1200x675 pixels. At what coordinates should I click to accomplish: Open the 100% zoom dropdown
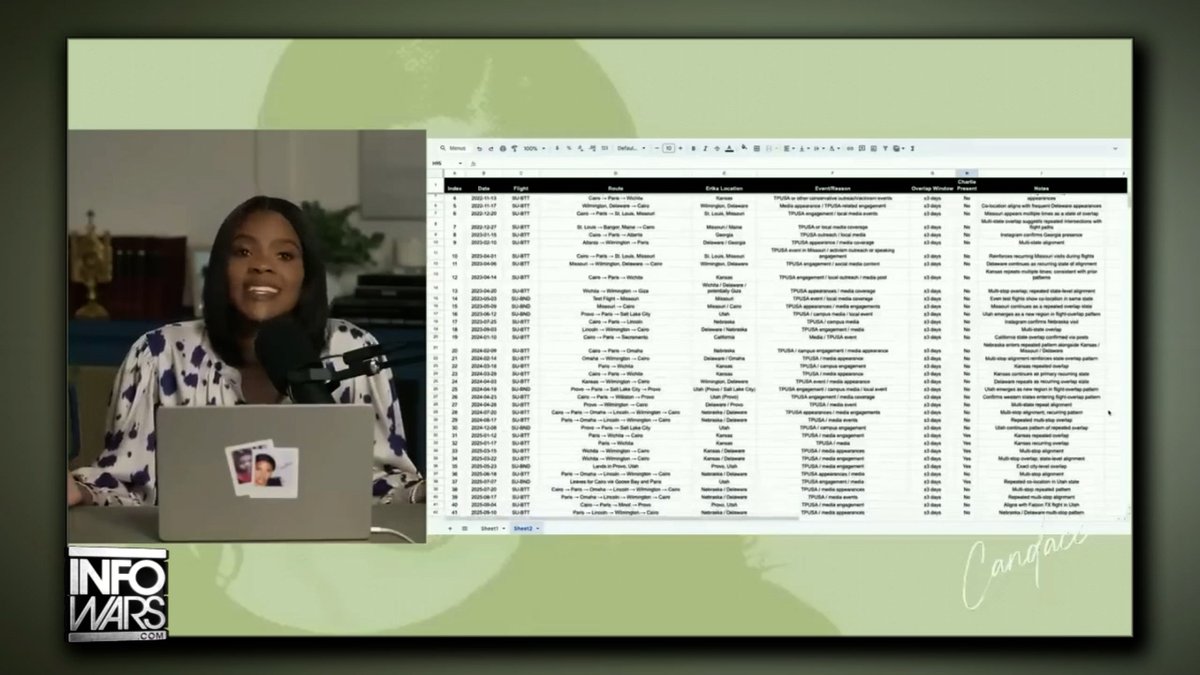pos(534,149)
